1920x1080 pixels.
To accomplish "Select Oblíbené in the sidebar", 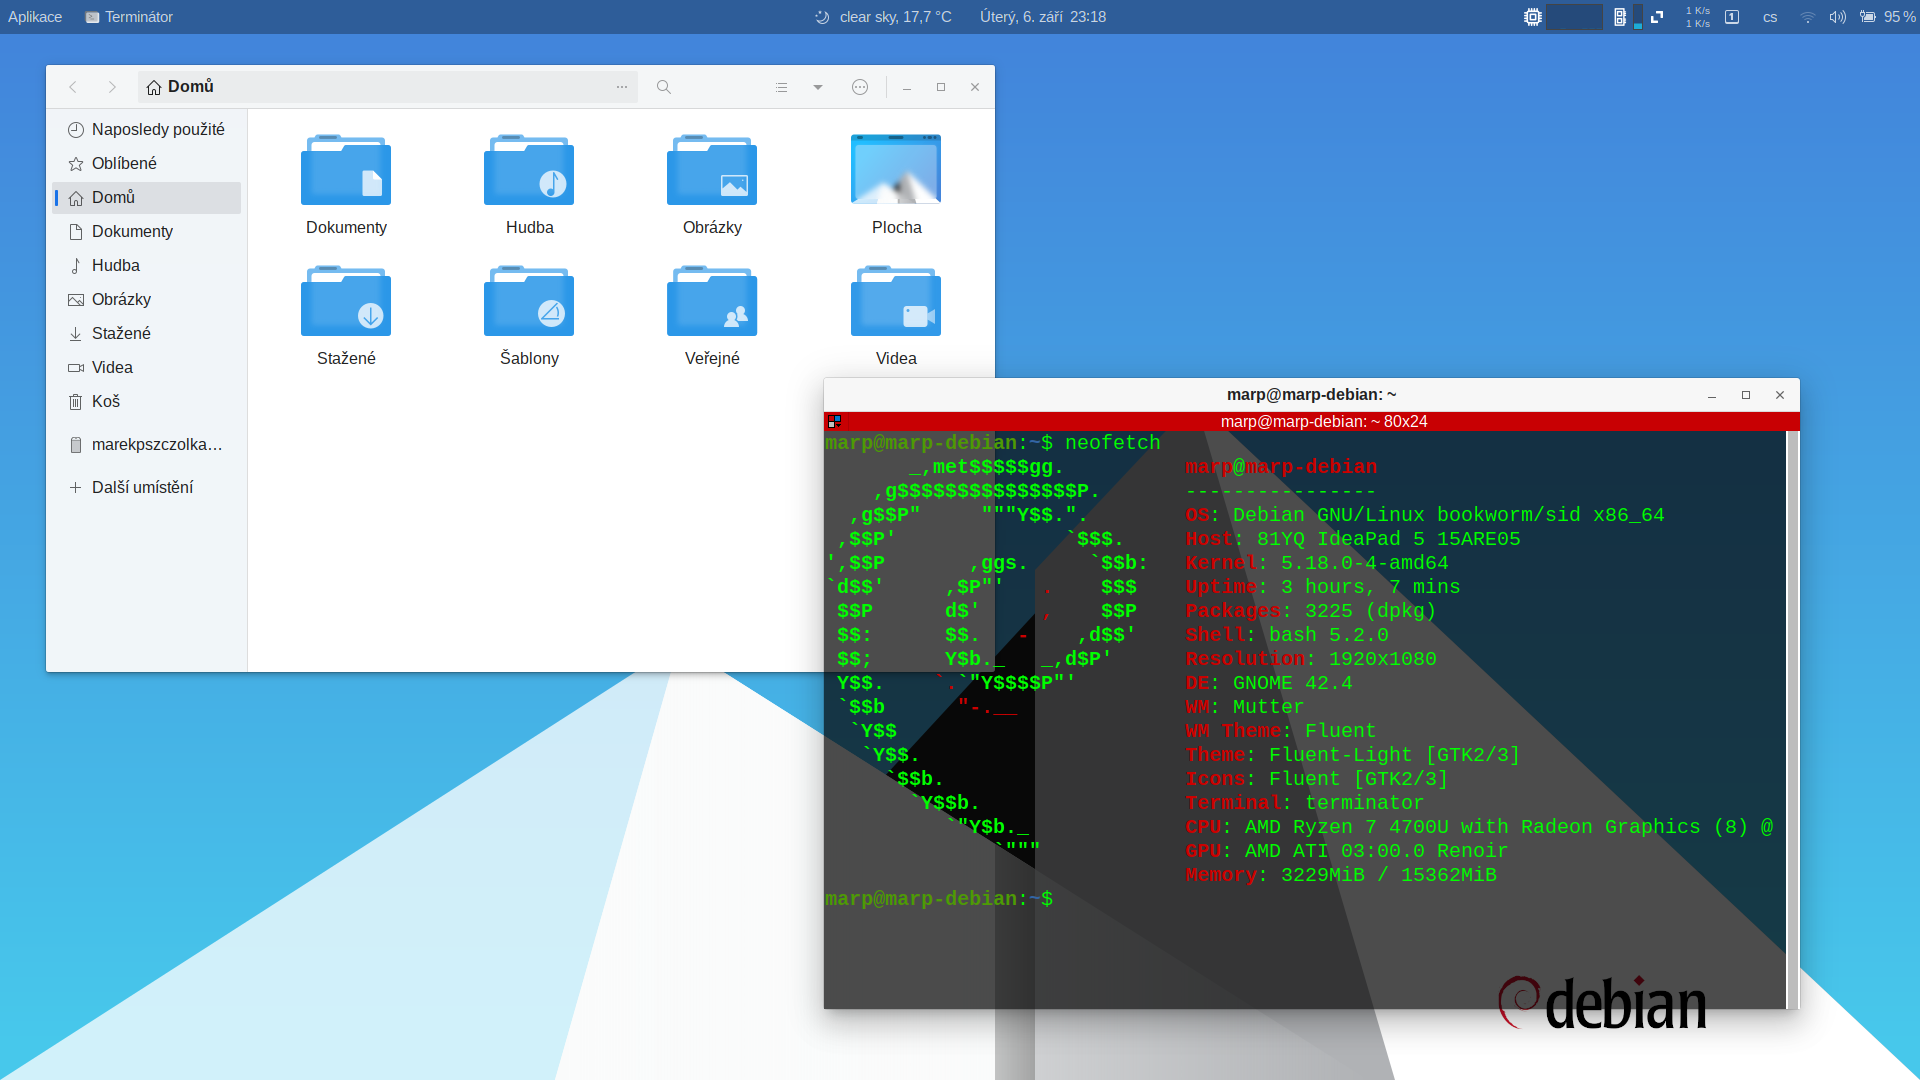I will (147, 163).
